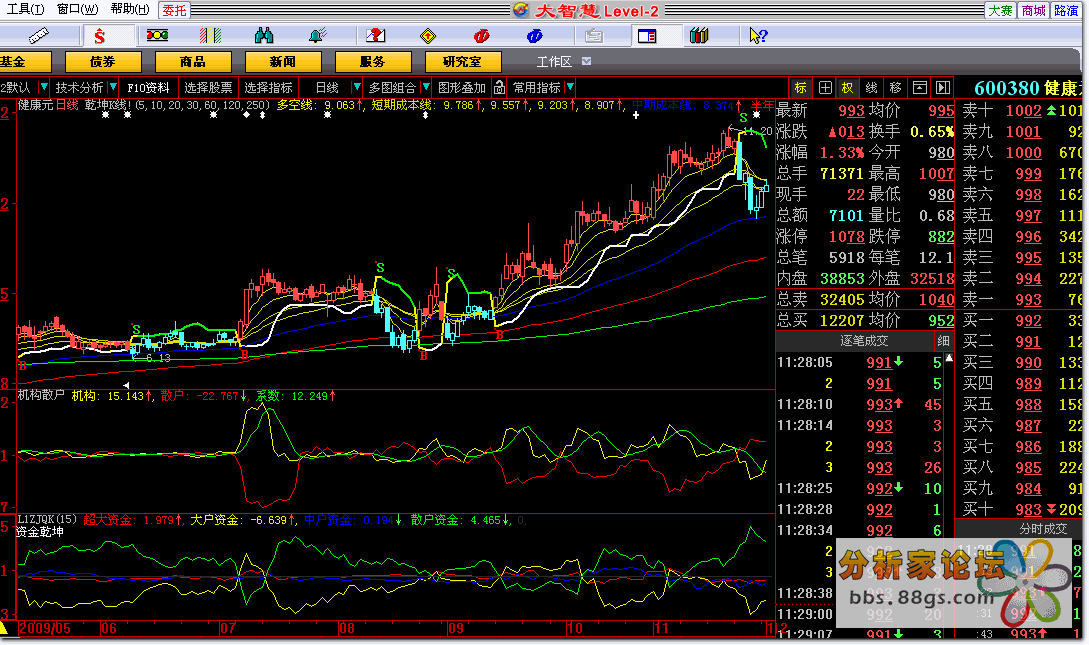This screenshot has height=645, width=1089.
Task: Click the blue circular info icon
Action: point(534,35)
